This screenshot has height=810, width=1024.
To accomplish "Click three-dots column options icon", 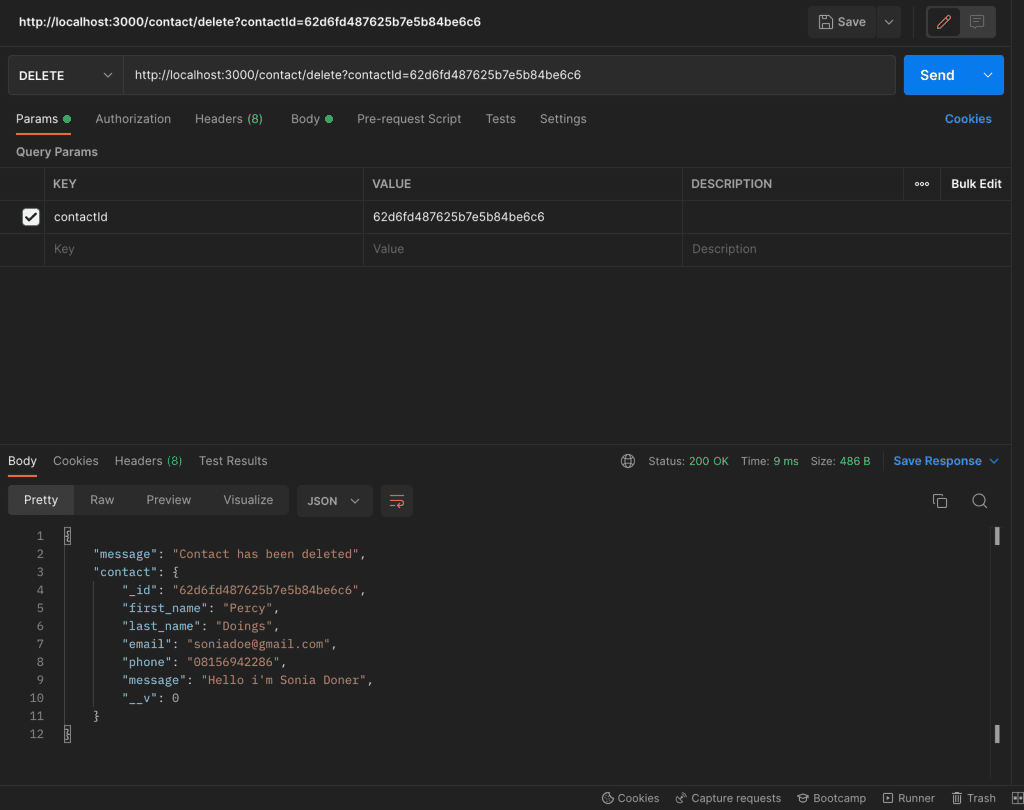I will 922,184.
